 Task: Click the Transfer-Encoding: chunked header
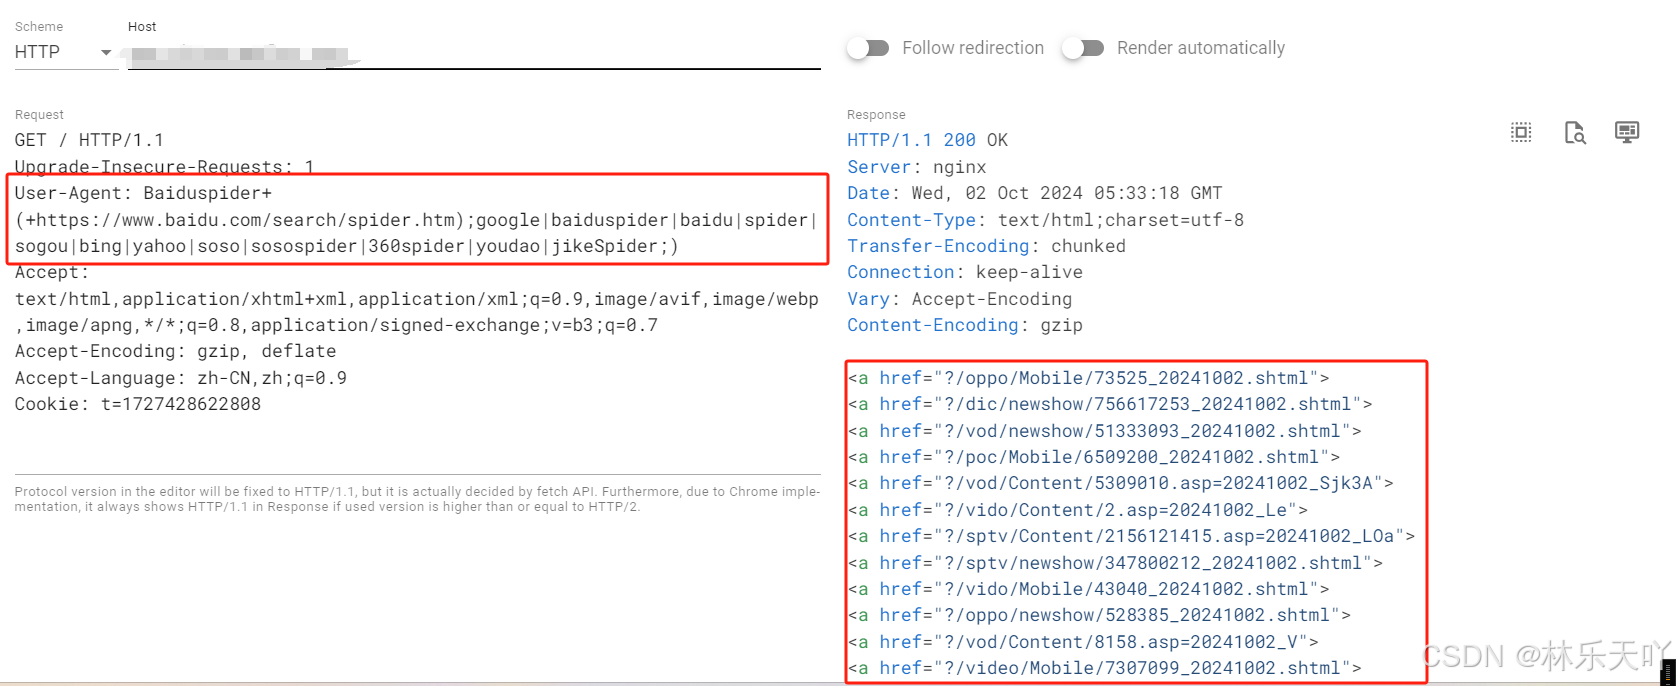pos(986,246)
